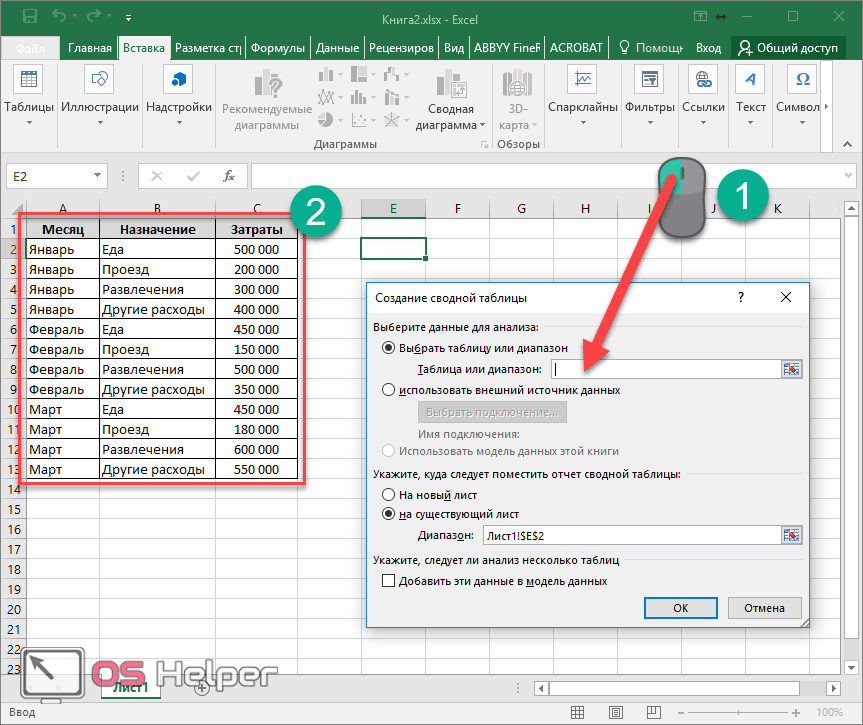The width and height of the screenshot is (863, 725).
Task: Click the Отмена button
Action: (x=764, y=607)
